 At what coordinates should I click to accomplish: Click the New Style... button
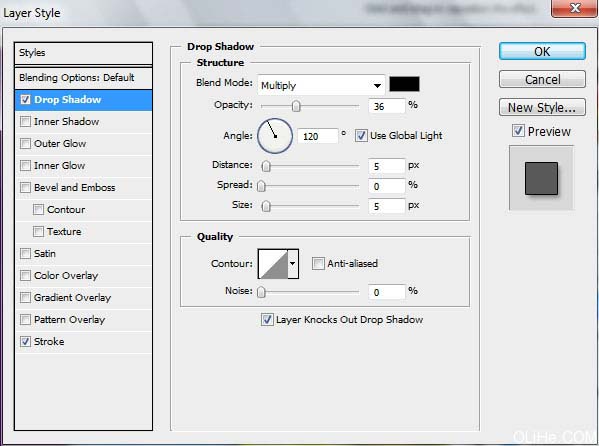pyautogui.click(x=542, y=107)
